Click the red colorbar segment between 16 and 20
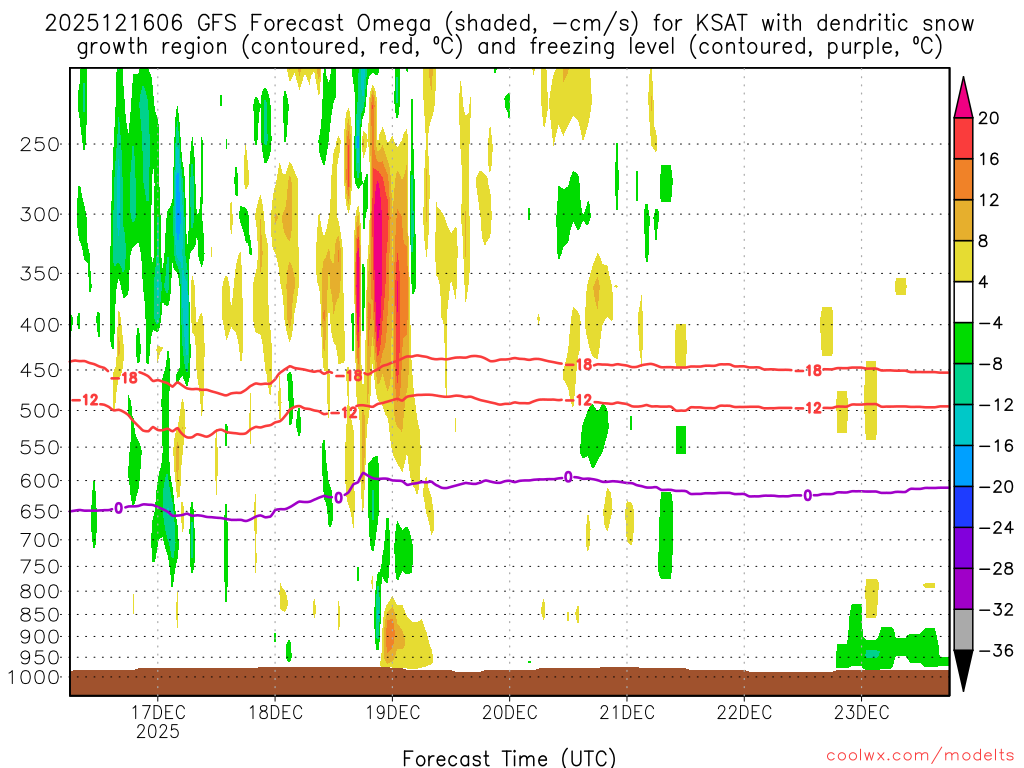The width and height of the screenshot is (1024, 768). (x=963, y=138)
